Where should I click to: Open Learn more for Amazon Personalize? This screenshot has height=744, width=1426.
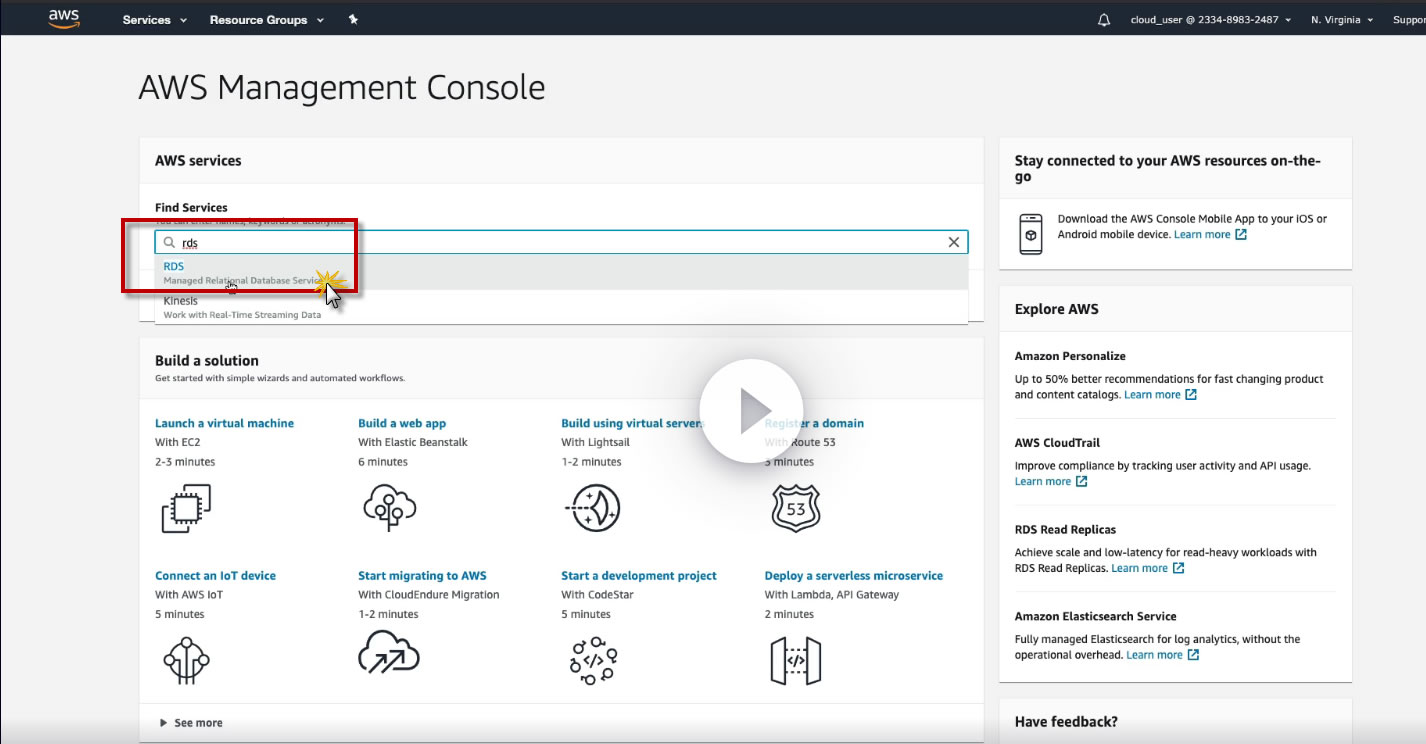1152,395
